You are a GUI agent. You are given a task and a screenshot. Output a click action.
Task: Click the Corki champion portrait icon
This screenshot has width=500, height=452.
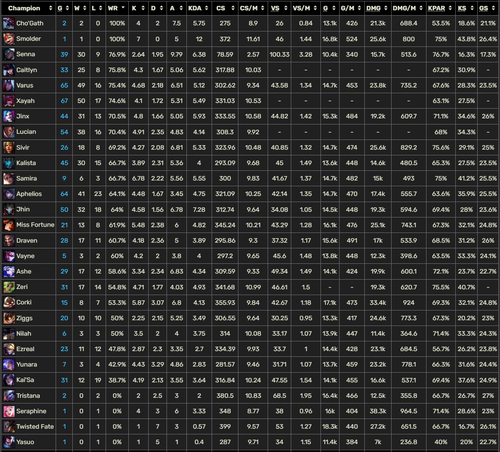[x=9, y=302]
